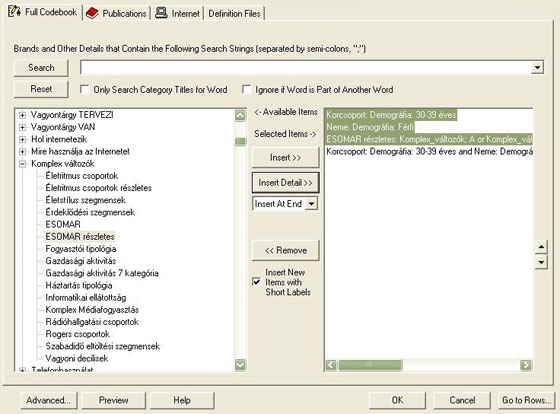Click the tree scroll down arrow
This screenshot has height=414, width=560.
240,365
